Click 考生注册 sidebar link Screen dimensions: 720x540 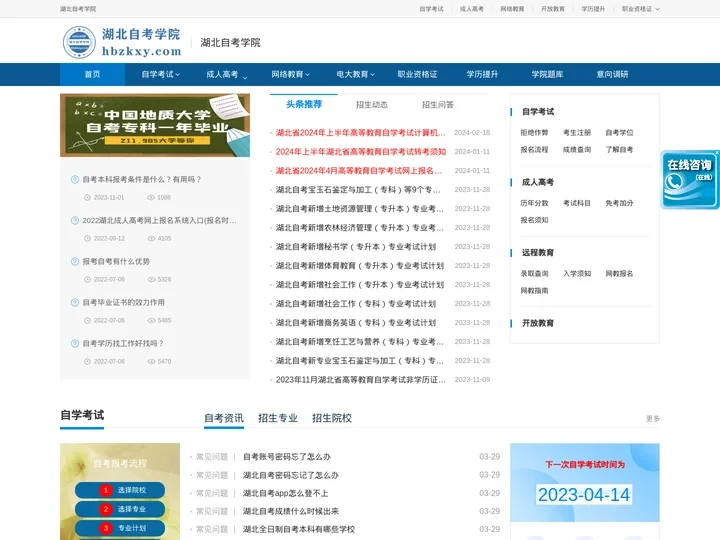(x=577, y=133)
